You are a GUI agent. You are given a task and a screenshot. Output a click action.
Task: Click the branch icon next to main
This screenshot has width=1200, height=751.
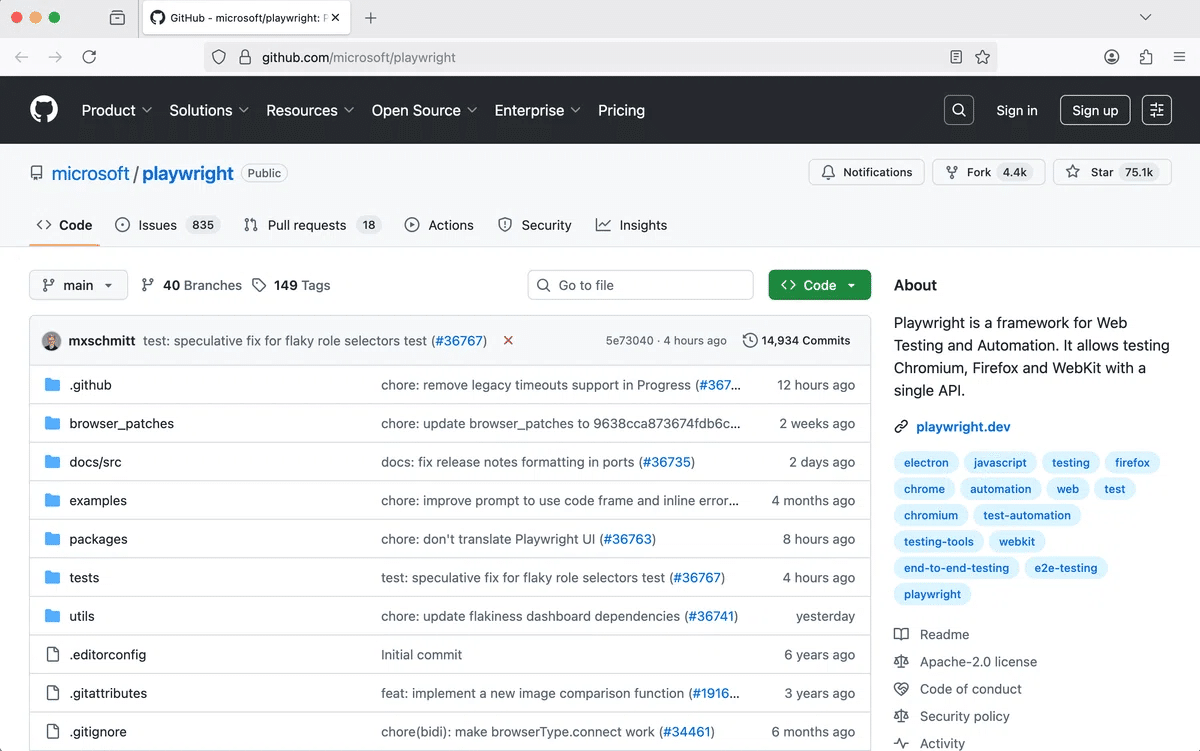click(x=48, y=285)
